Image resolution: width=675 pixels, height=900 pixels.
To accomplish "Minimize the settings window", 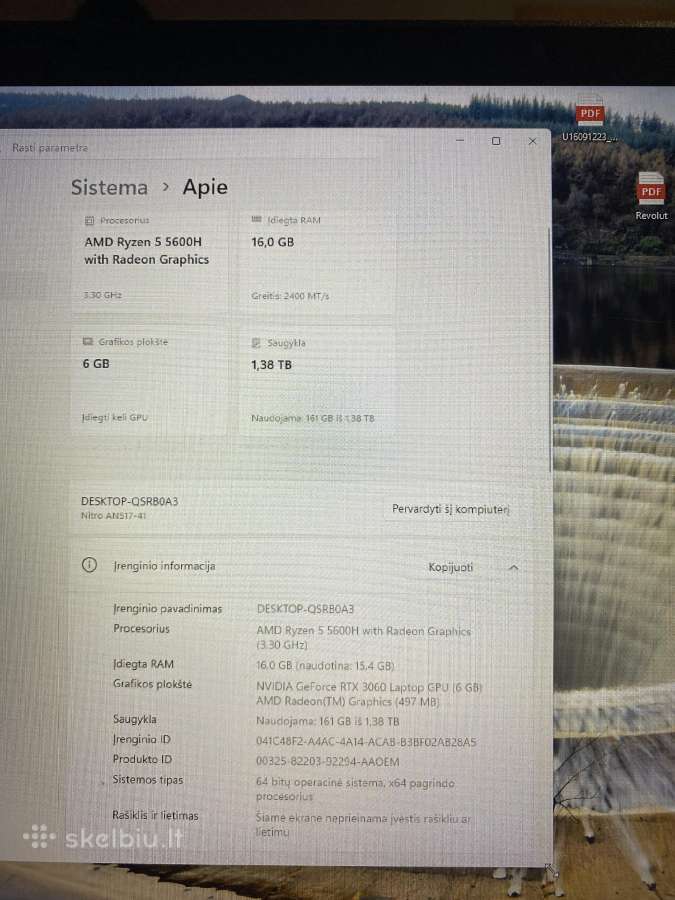I will coord(460,141).
